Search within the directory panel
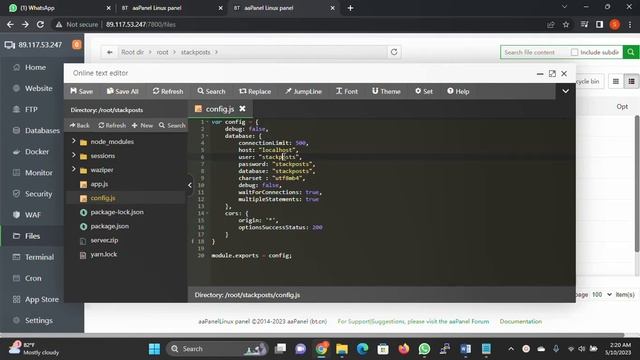Image resolution: width=640 pixels, height=360 pixels. [x=172, y=125]
